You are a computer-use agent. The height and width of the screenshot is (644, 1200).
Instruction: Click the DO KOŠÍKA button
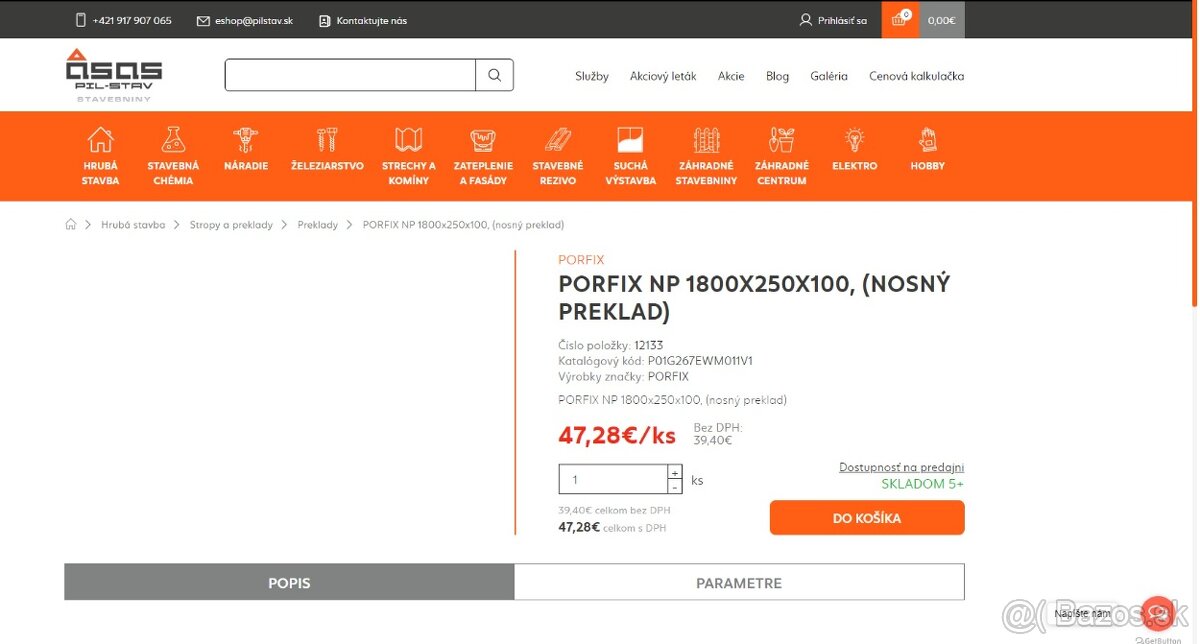pos(866,517)
